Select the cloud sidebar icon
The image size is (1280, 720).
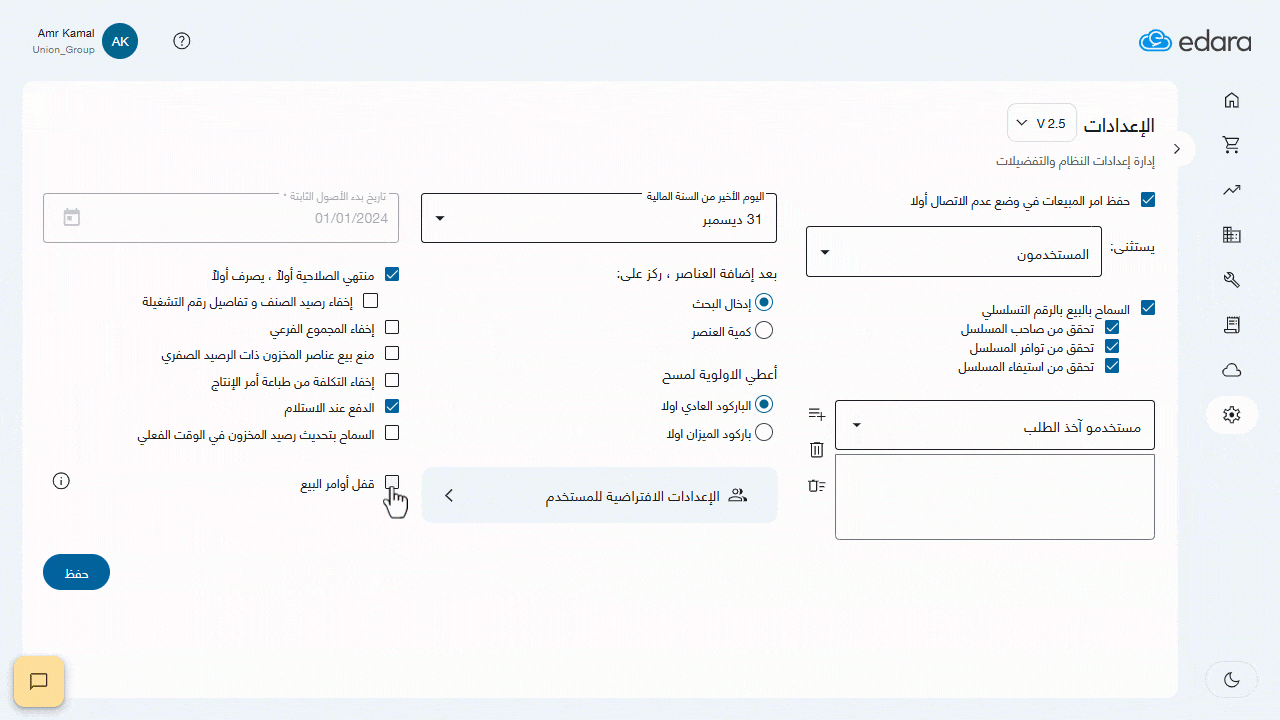point(1231,370)
